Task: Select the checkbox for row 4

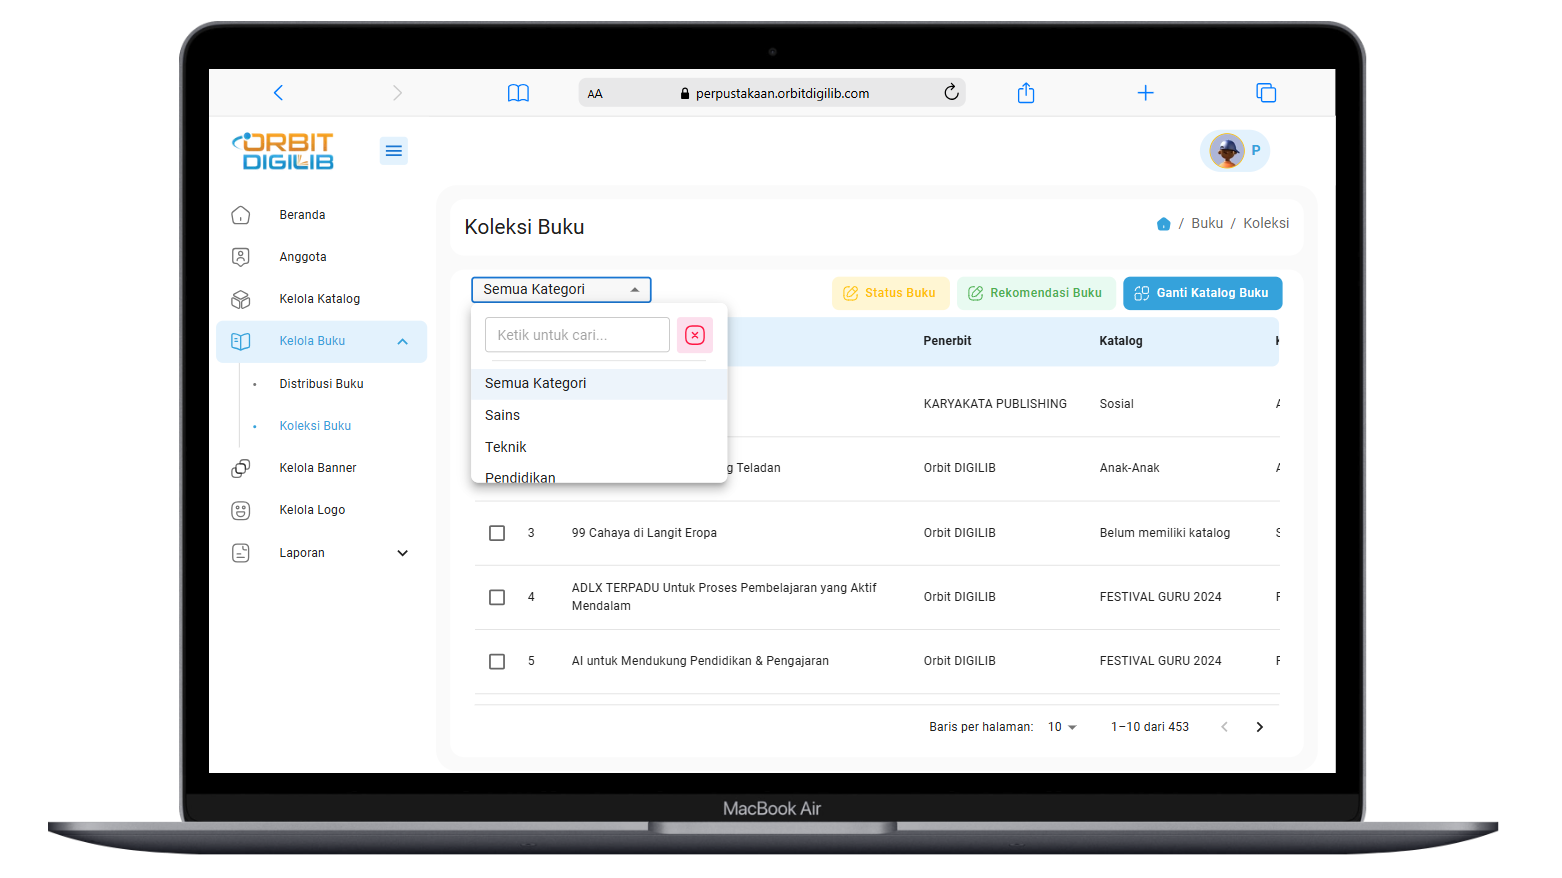Action: (497, 597)
